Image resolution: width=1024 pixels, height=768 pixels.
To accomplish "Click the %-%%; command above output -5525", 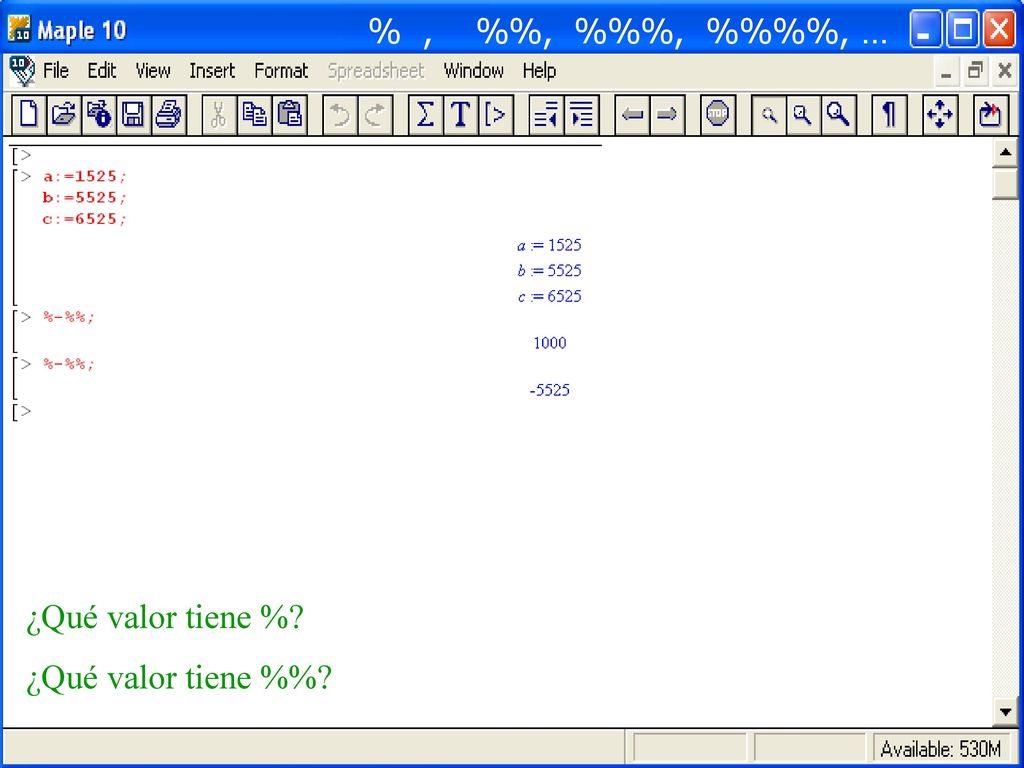I will click(69, 364).
